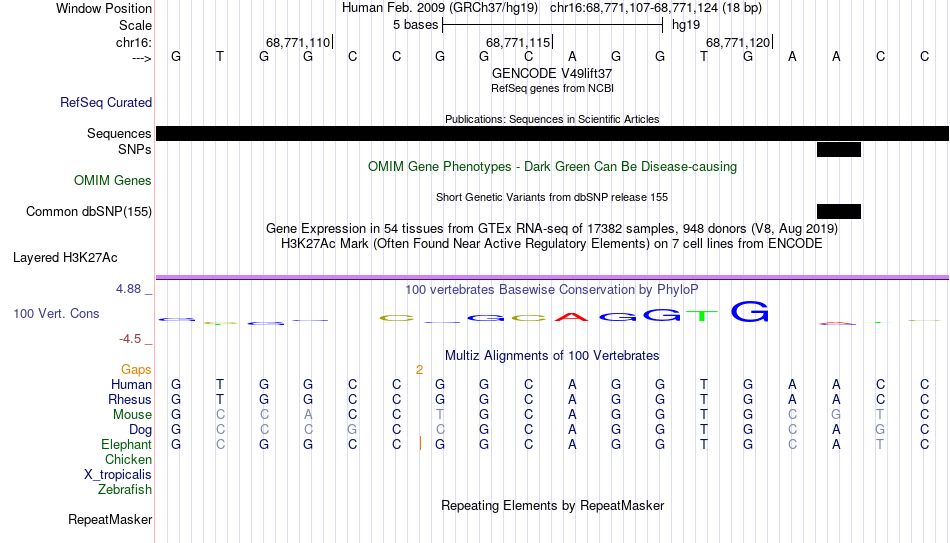Select the long black Sequences bar
The image size is (950, 543).
point(553,133)
